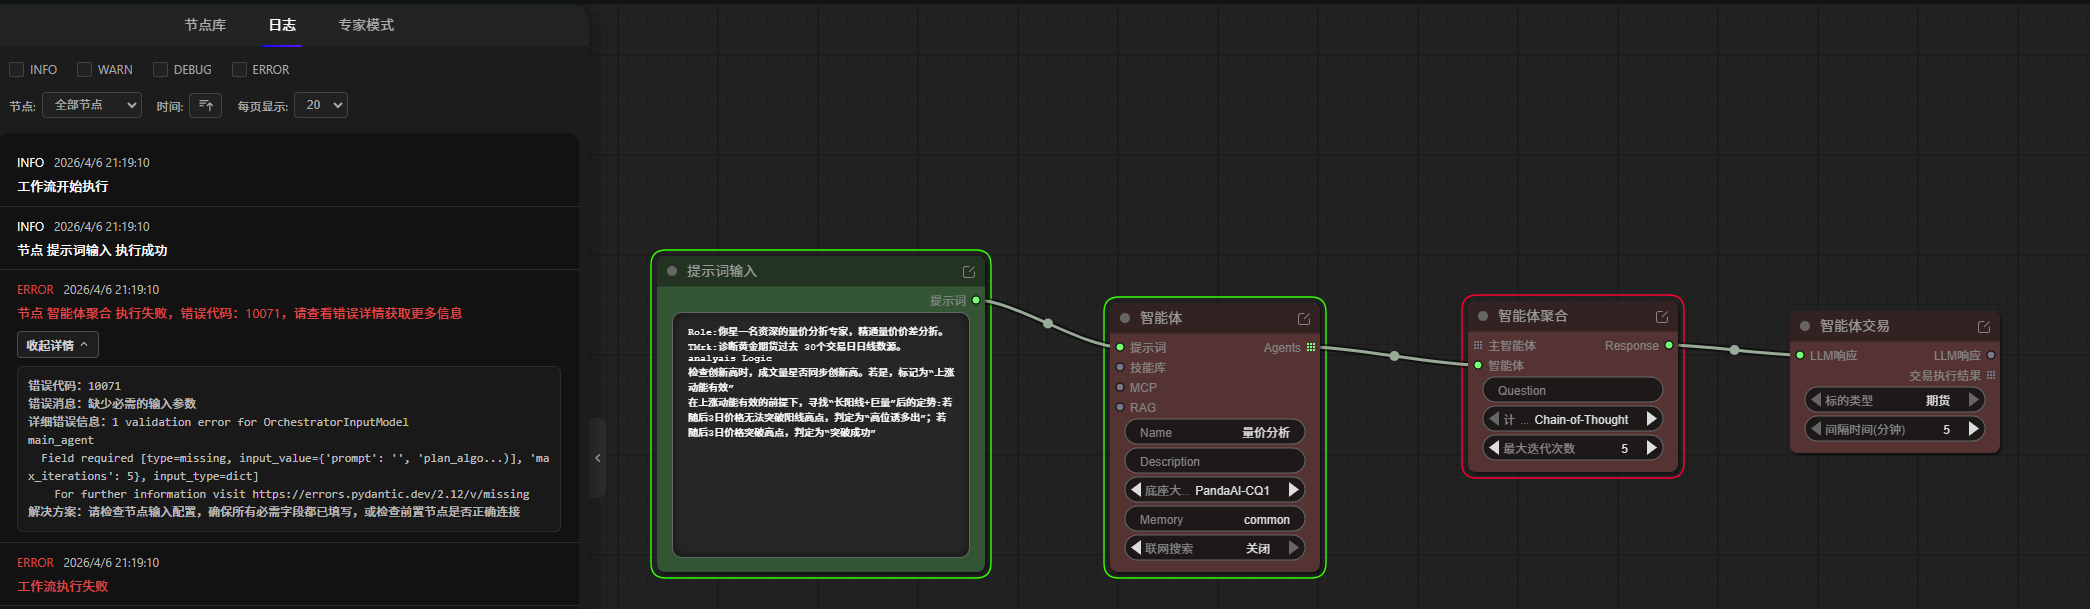This screenshot has height=609, width=2090.
Task: Tick the ERROR log filter checkbox
Action: click(240, 70)
